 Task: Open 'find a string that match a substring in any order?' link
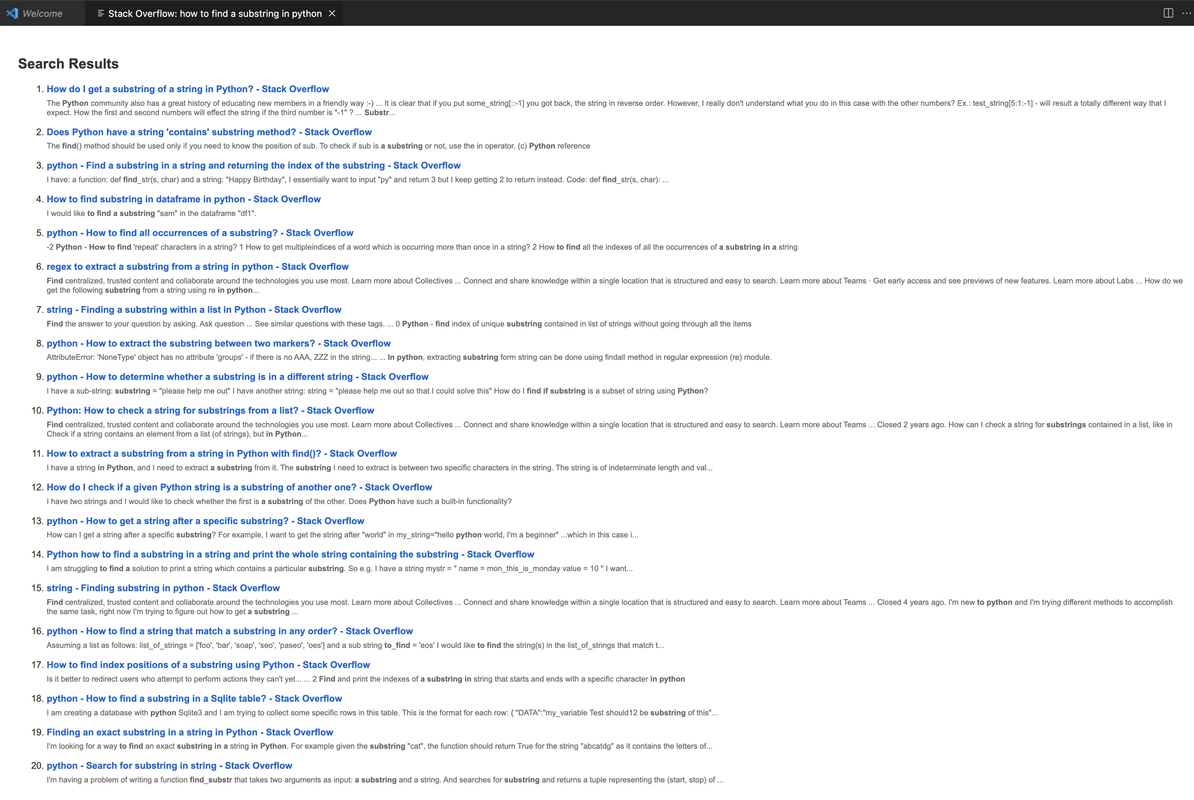tap(230, 631)
